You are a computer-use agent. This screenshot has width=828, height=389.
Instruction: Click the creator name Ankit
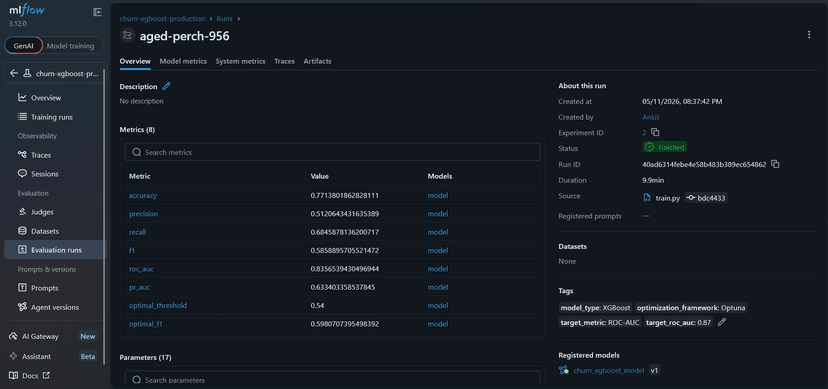click(x=651, y=117)
